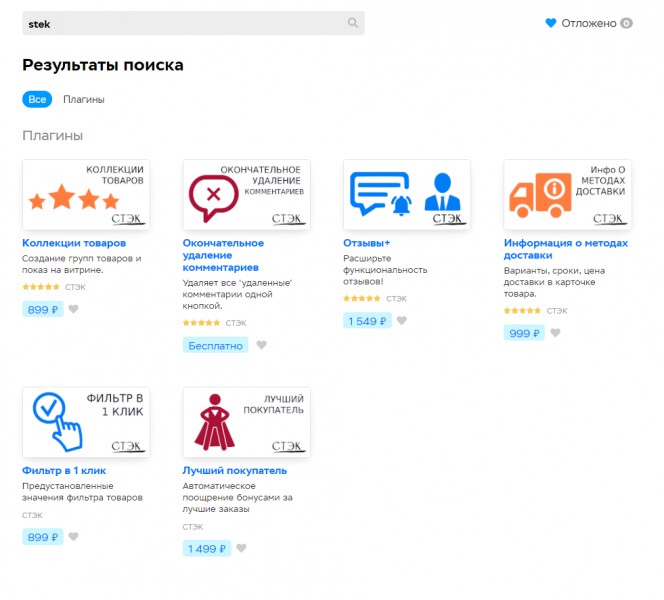
Task: Open the Коллекции товаров plugin link
Action: (x=74, y=243)
